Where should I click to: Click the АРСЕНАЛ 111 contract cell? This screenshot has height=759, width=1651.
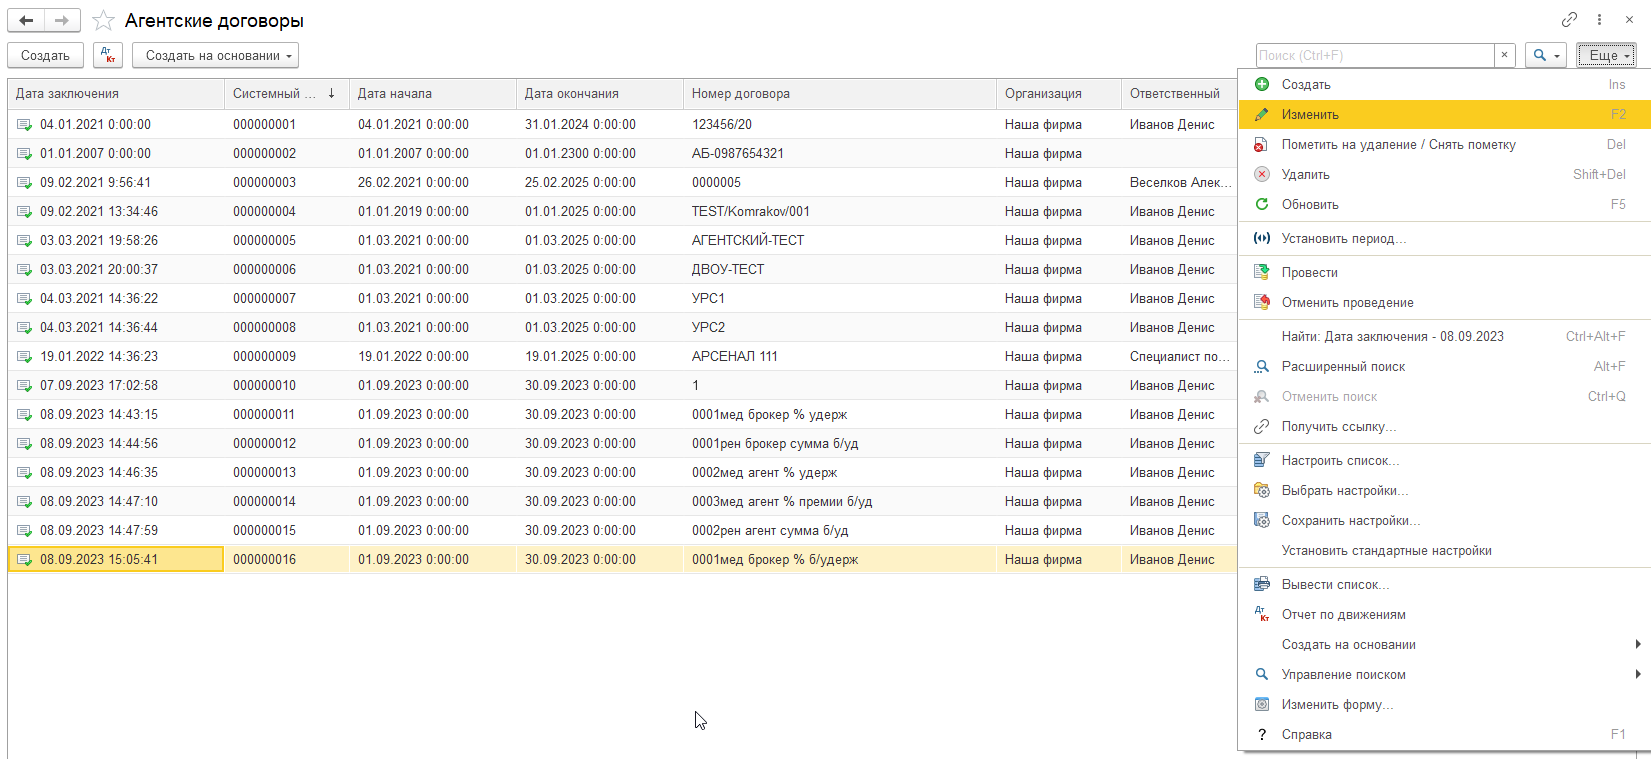[x=840, y=356]
